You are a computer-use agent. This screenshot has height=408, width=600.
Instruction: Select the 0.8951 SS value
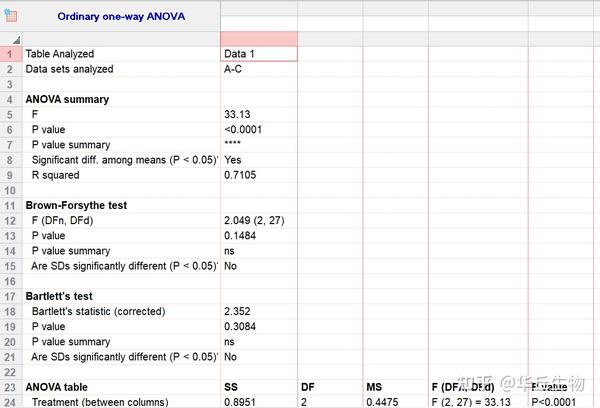point(259,402)
